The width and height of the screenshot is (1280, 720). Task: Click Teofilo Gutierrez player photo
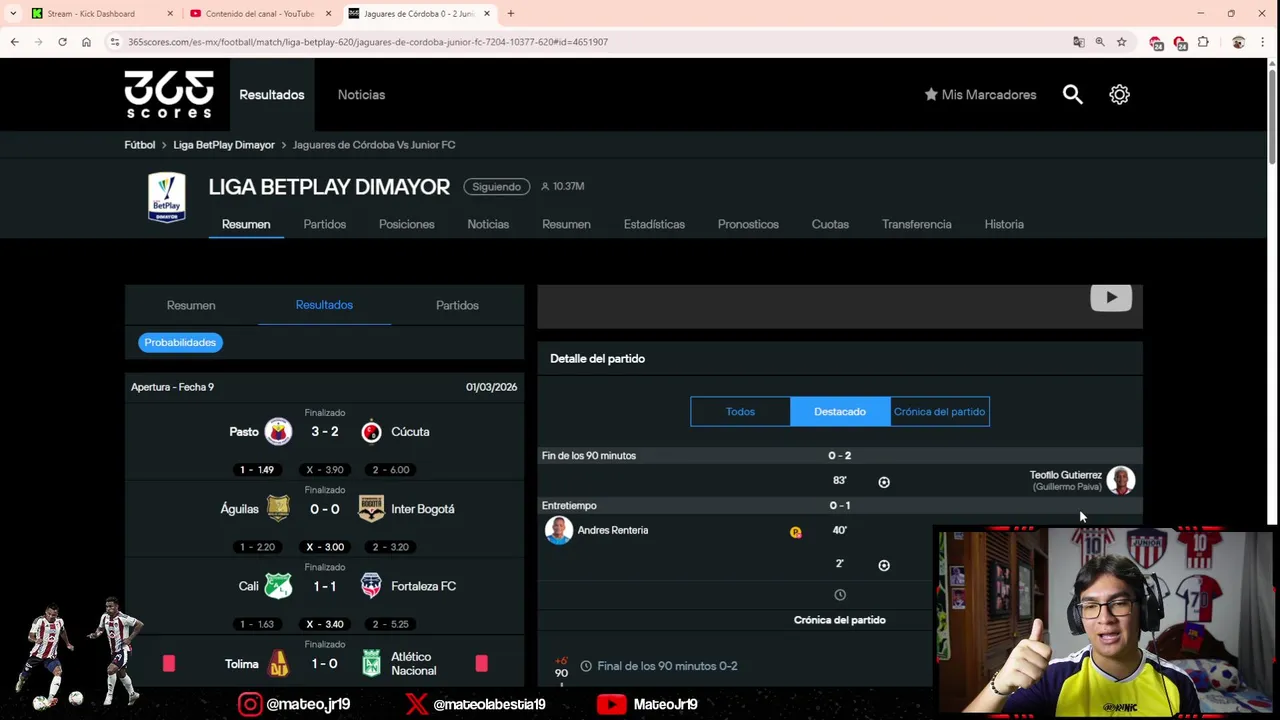1120,480
